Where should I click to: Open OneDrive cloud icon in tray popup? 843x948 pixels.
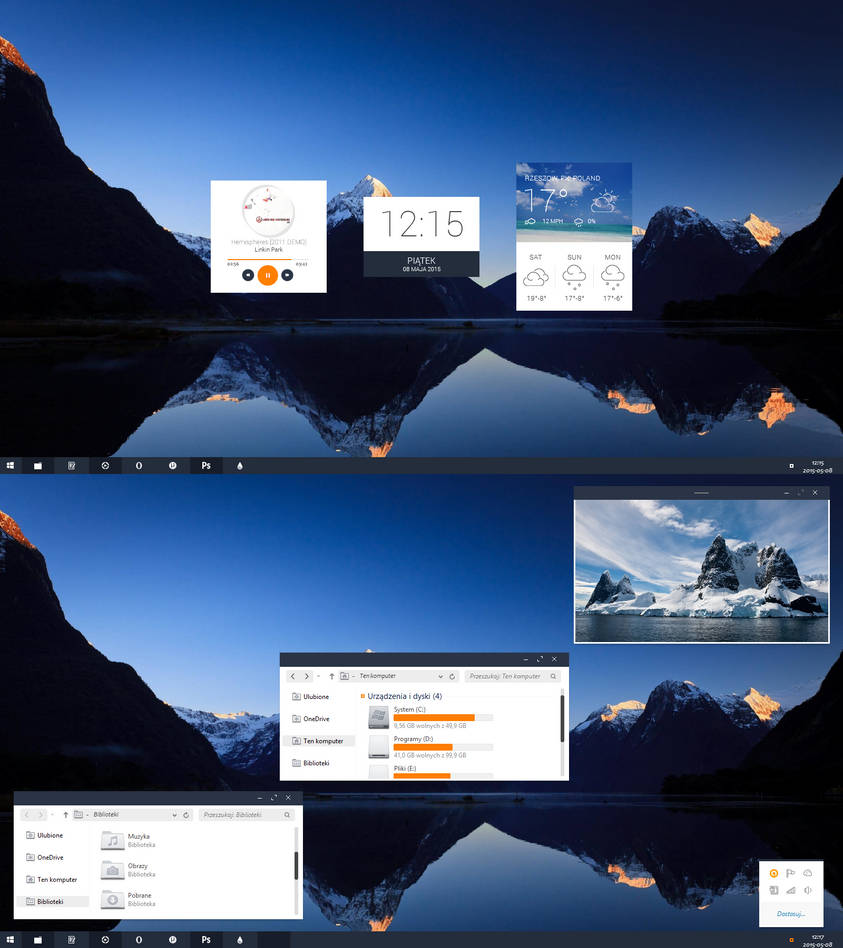click(x=807, y=873)
